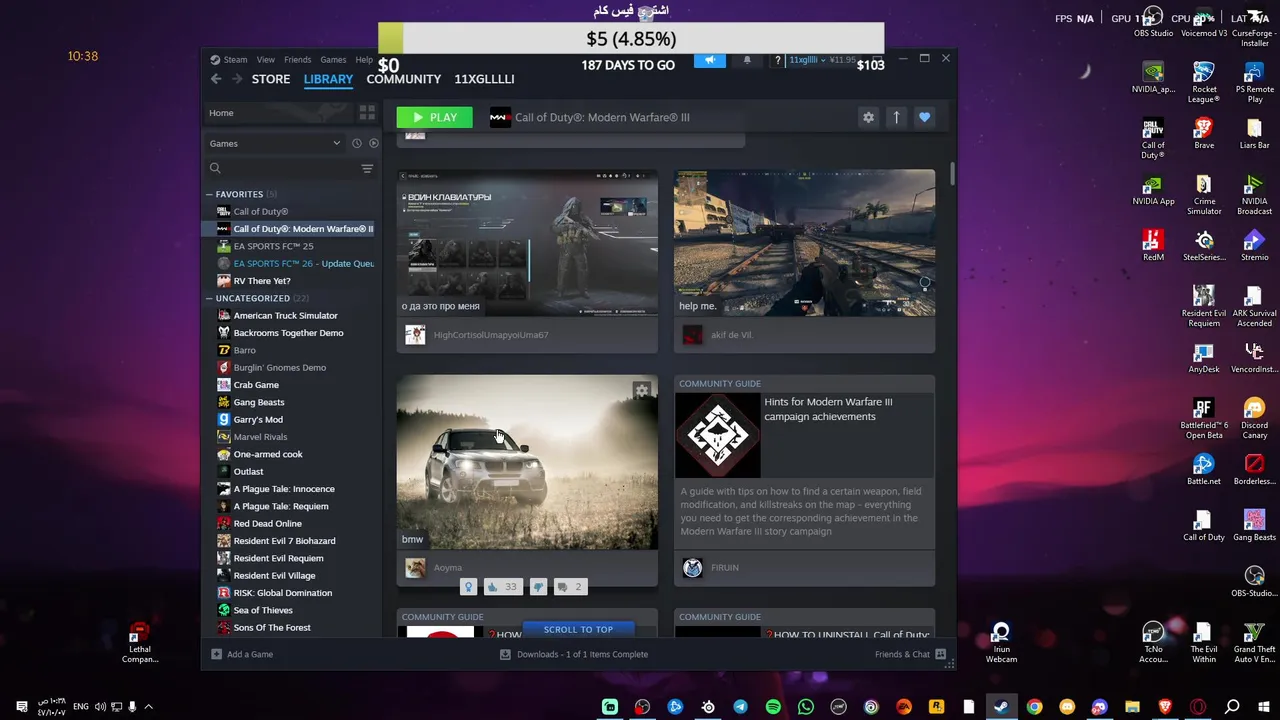This screenshot has width=1280, height=720.
Task: Open comments on the bmw post
Action: pyautogui.click(x=569, y=587)
